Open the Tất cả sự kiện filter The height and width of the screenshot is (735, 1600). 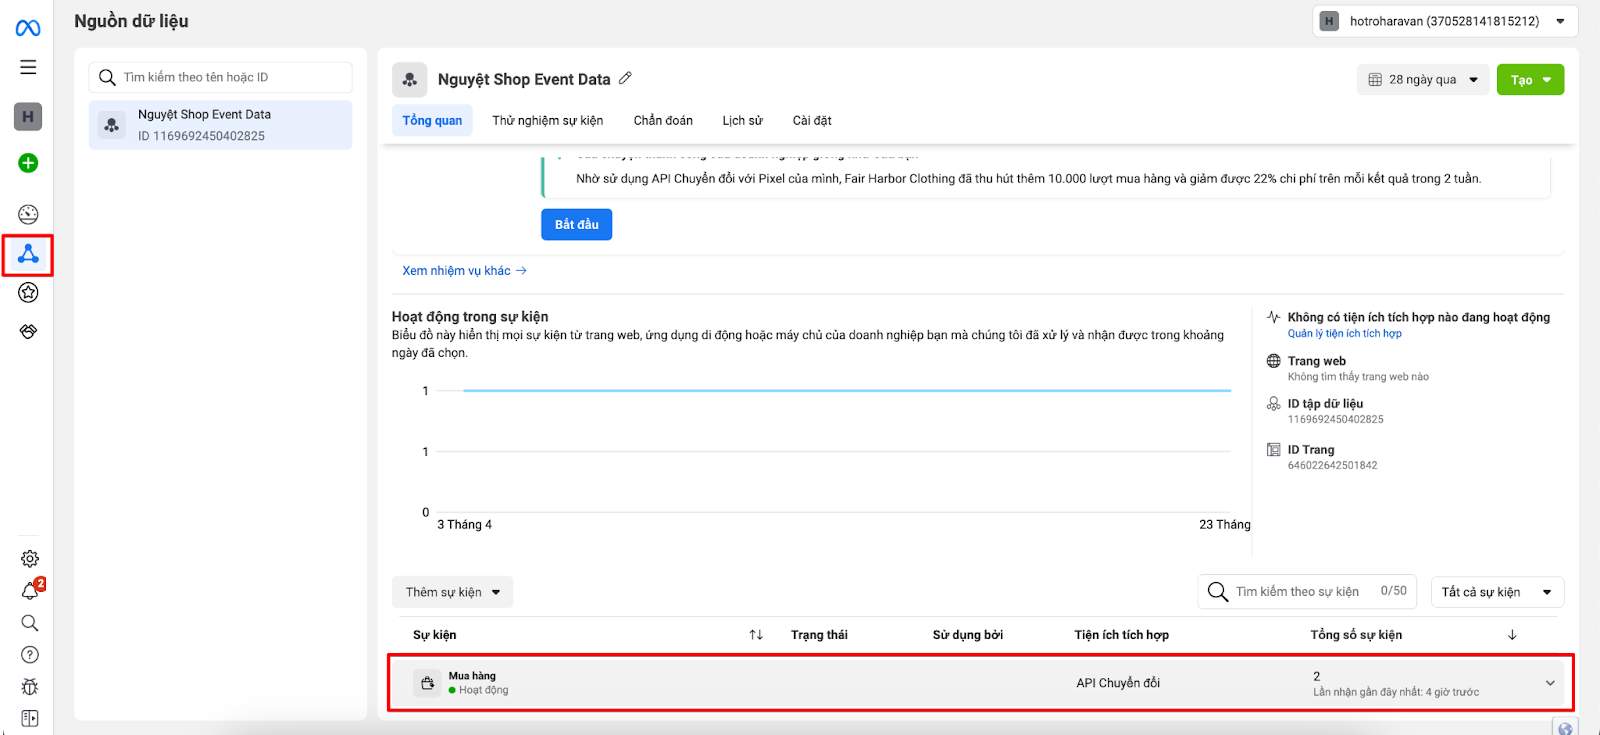(1496, 592)
